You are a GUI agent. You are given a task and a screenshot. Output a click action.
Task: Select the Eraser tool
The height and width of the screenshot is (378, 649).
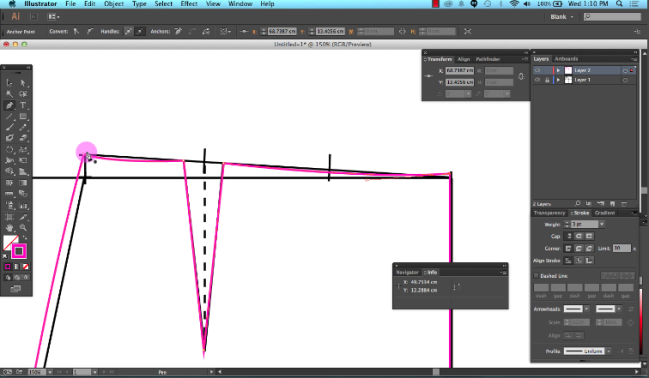click(23, 138)
